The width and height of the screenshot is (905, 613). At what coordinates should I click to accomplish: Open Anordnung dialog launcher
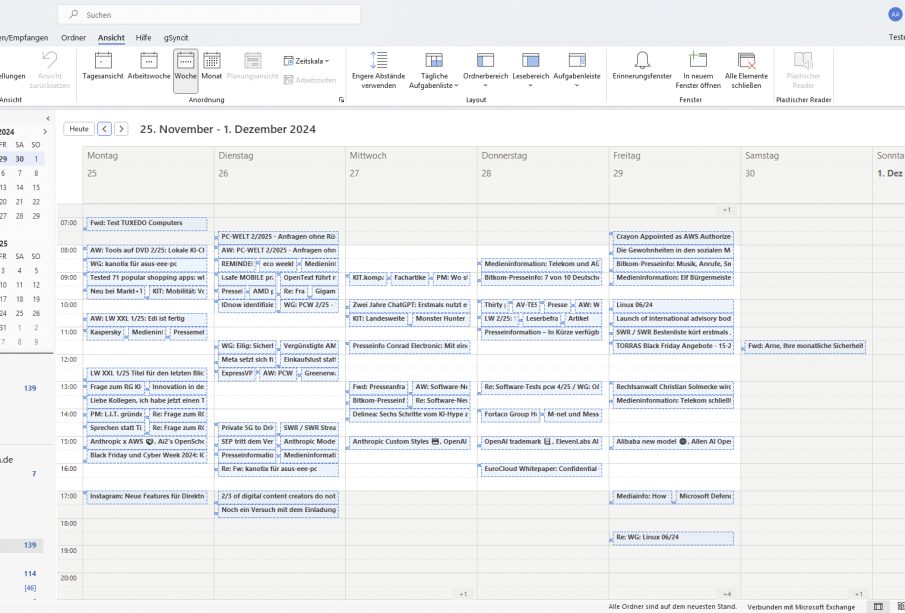pos(341,100)
